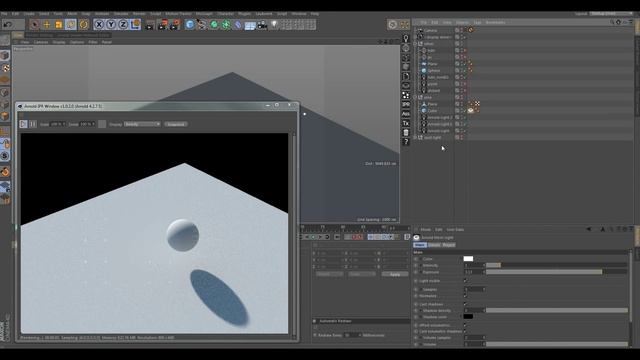Open the viewport Cameras menu
The image size is (640, 360).
point(41,42)
